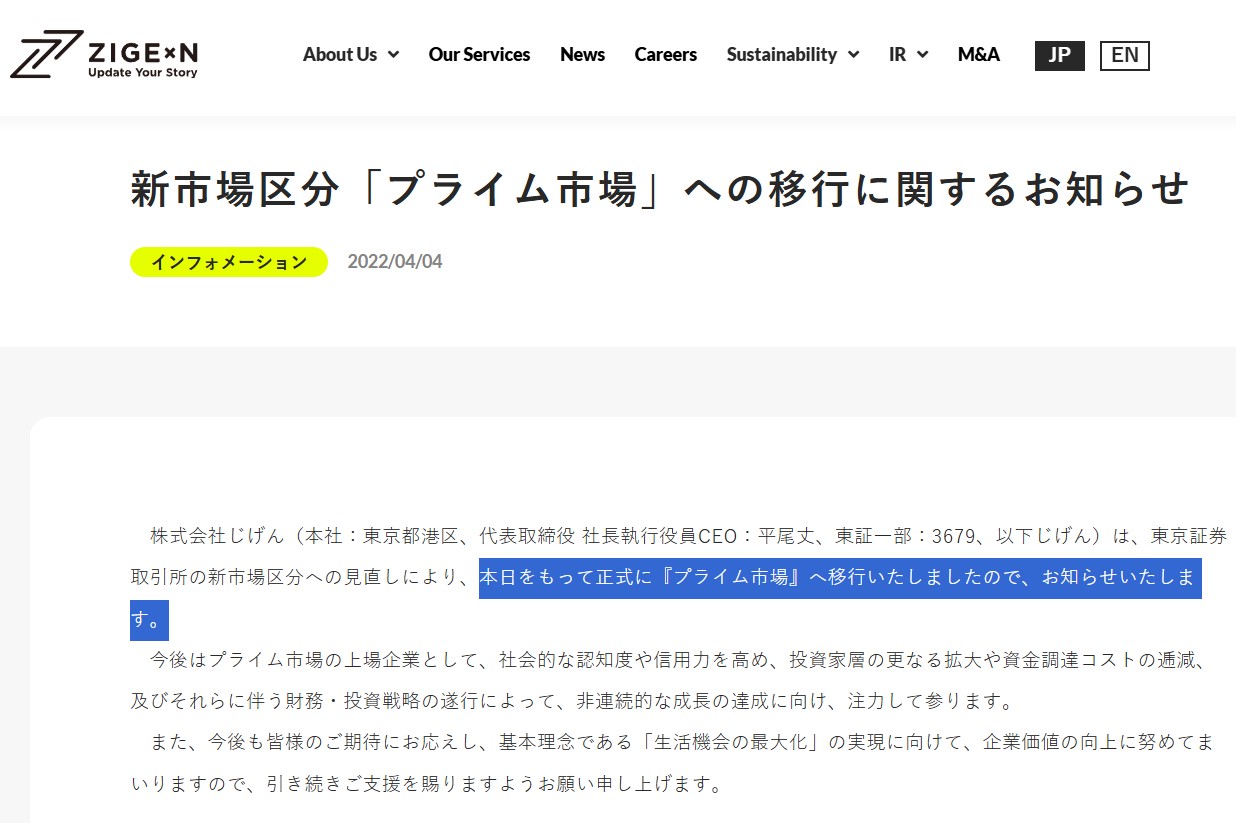Open the News page
Screen dimensions: 1236x823
coord(582,55)
